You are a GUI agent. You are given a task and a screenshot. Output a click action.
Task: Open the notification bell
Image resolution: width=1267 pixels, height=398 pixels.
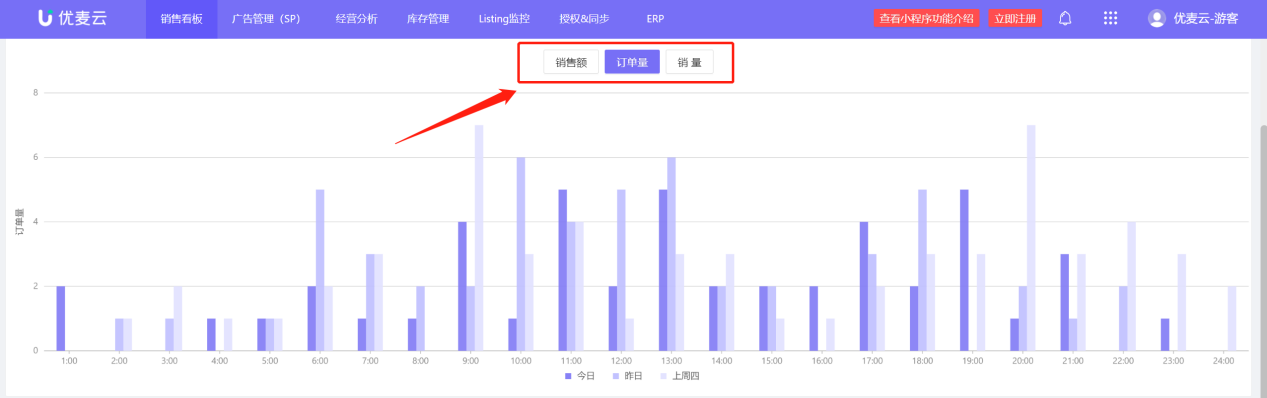click(x=1065, y=18)
